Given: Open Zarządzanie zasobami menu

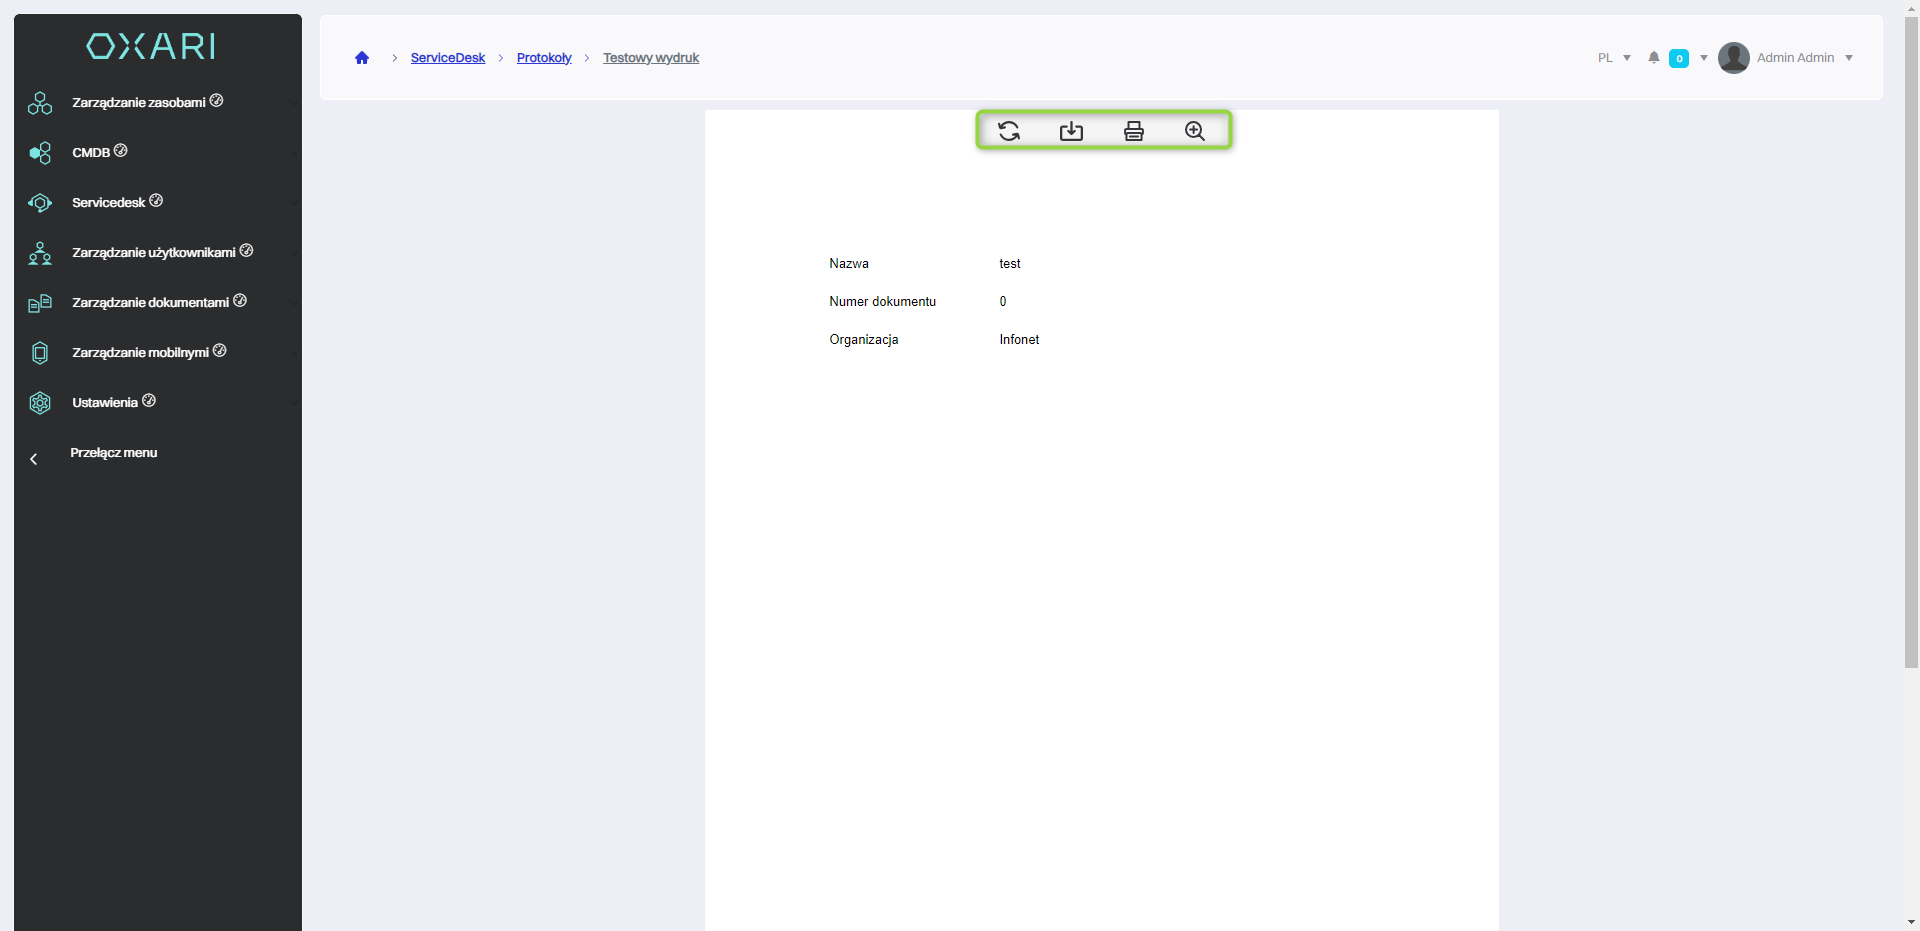Looking at the screenshot, I should [x=139, y=102].
